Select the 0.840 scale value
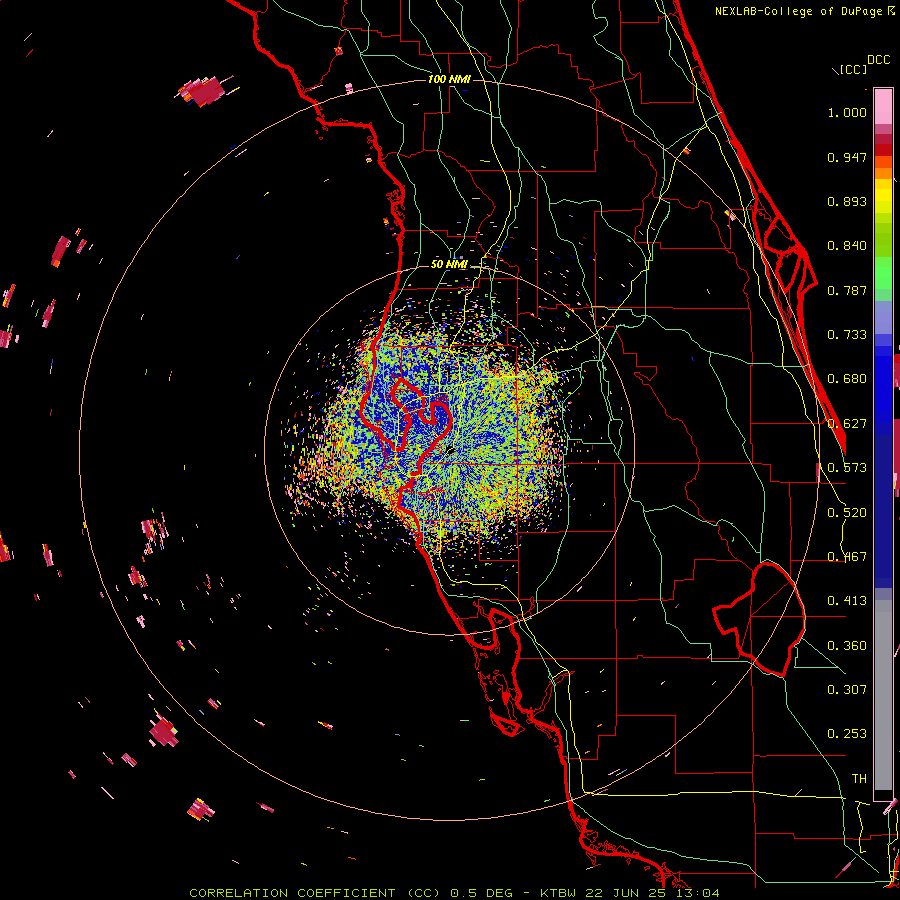Viewport: 900px width, 900px height. pyautogui.click(x=847, y=246)
